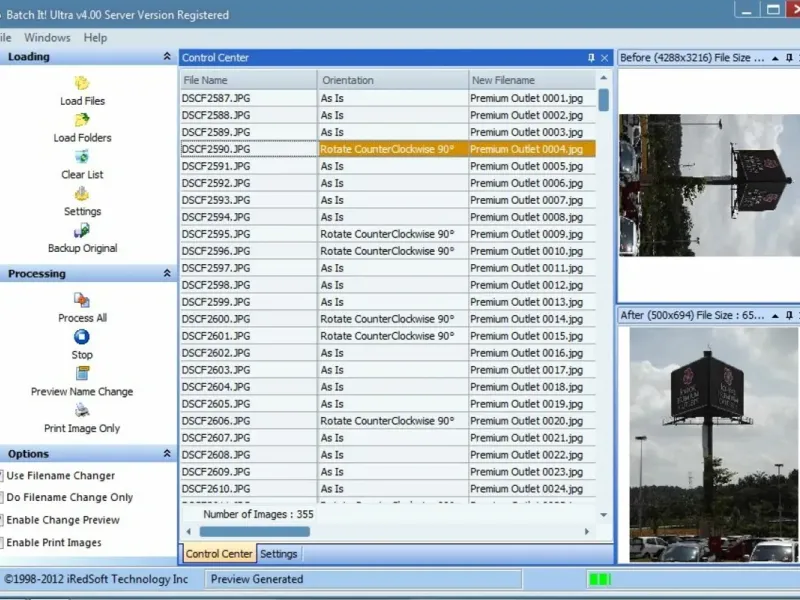Click the Print Image Only icon
The width and height of the screenshot is (800, 600).
point(82,411)
